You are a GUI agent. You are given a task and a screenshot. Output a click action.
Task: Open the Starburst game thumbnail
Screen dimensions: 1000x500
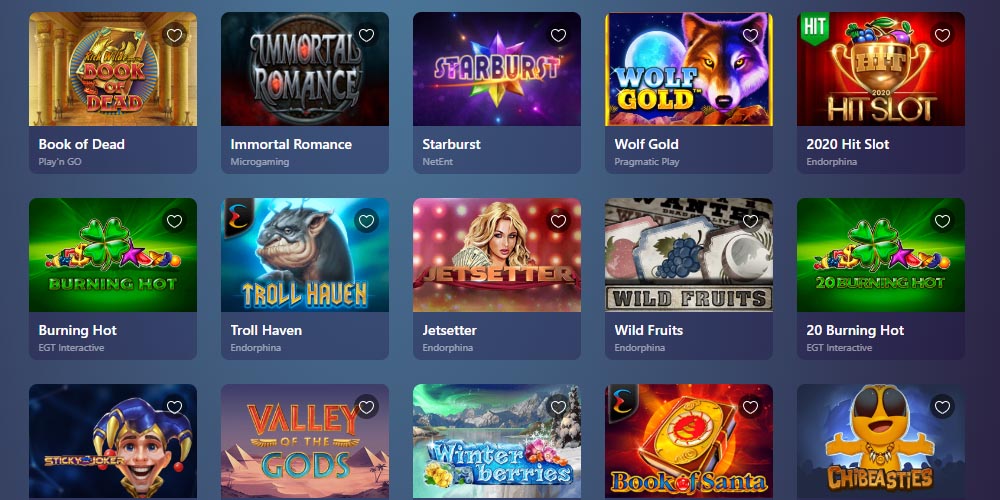point(497,69)
